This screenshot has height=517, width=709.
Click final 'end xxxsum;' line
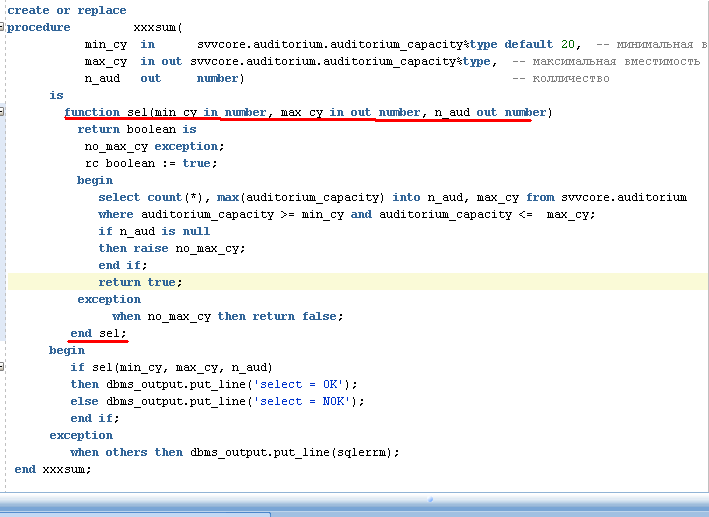53,470
